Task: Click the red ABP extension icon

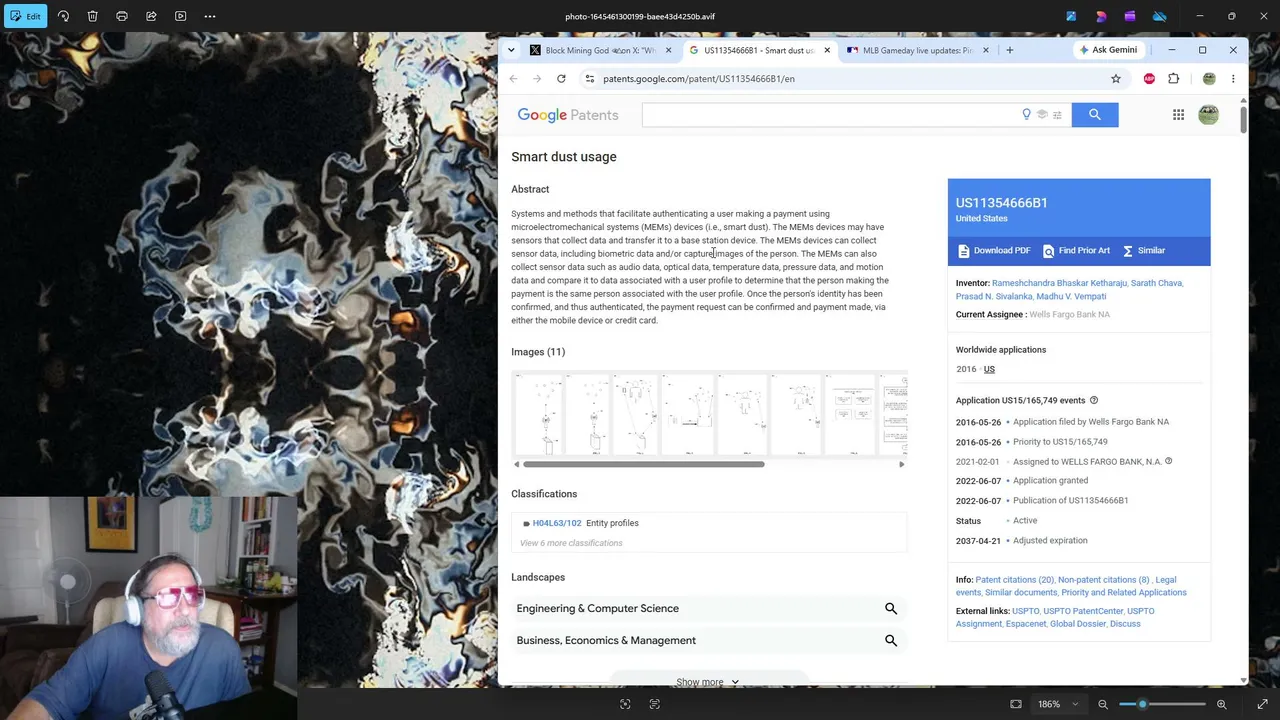Action: point(1149,79)
